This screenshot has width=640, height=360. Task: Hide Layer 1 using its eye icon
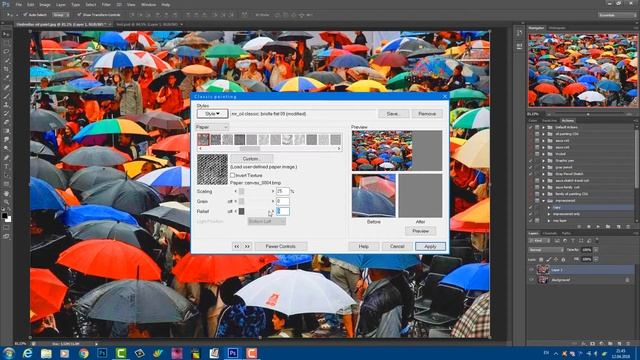[531, 269]
